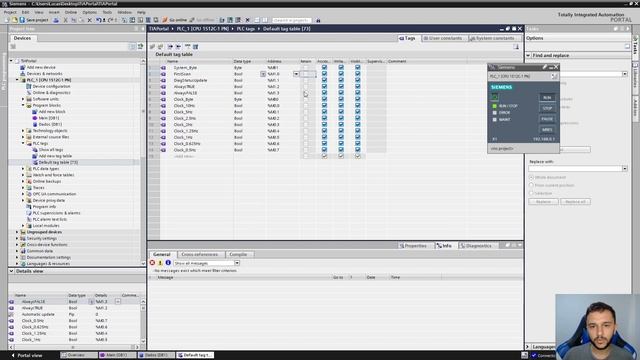Expand the Watch and force tables node
This screenshot has width=640, height=360.
[23, 175]
